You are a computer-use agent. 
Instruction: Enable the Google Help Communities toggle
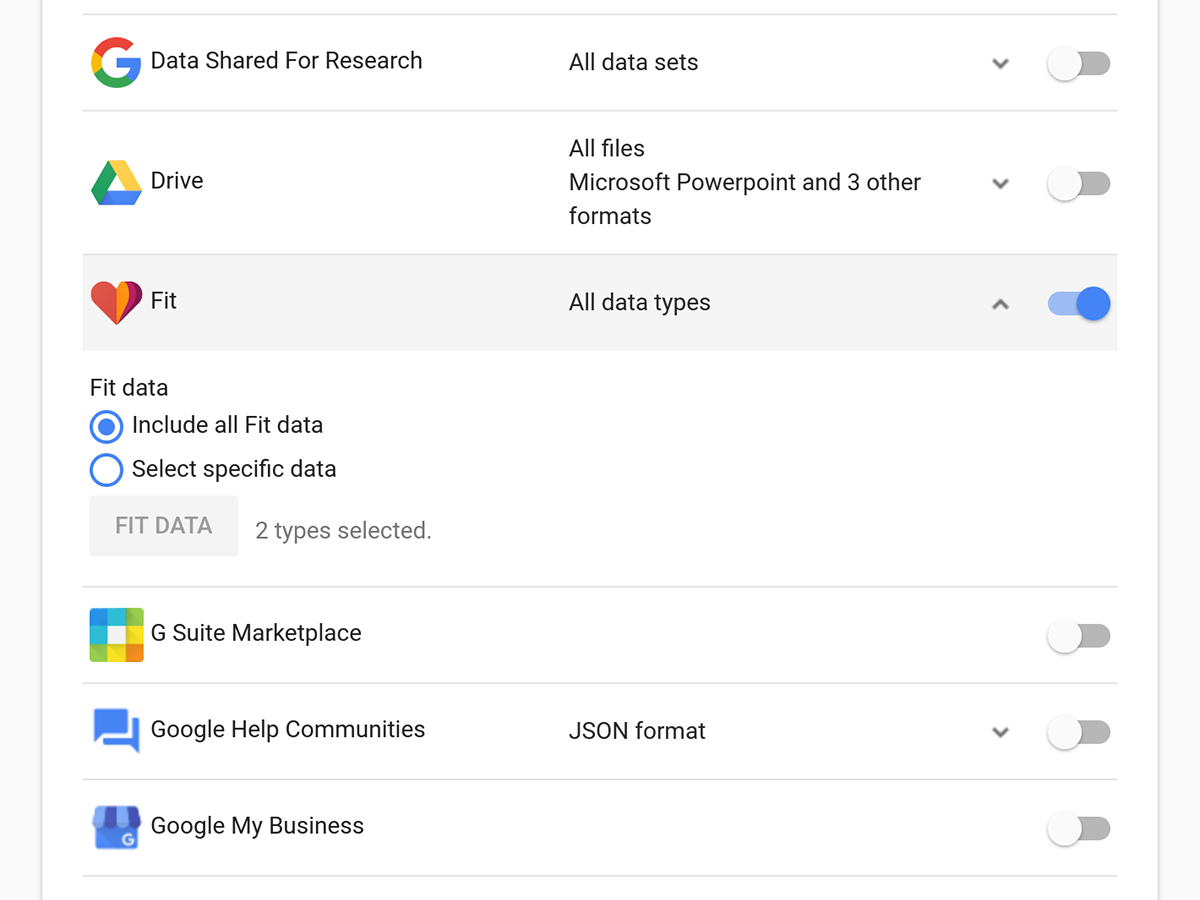1078,731
